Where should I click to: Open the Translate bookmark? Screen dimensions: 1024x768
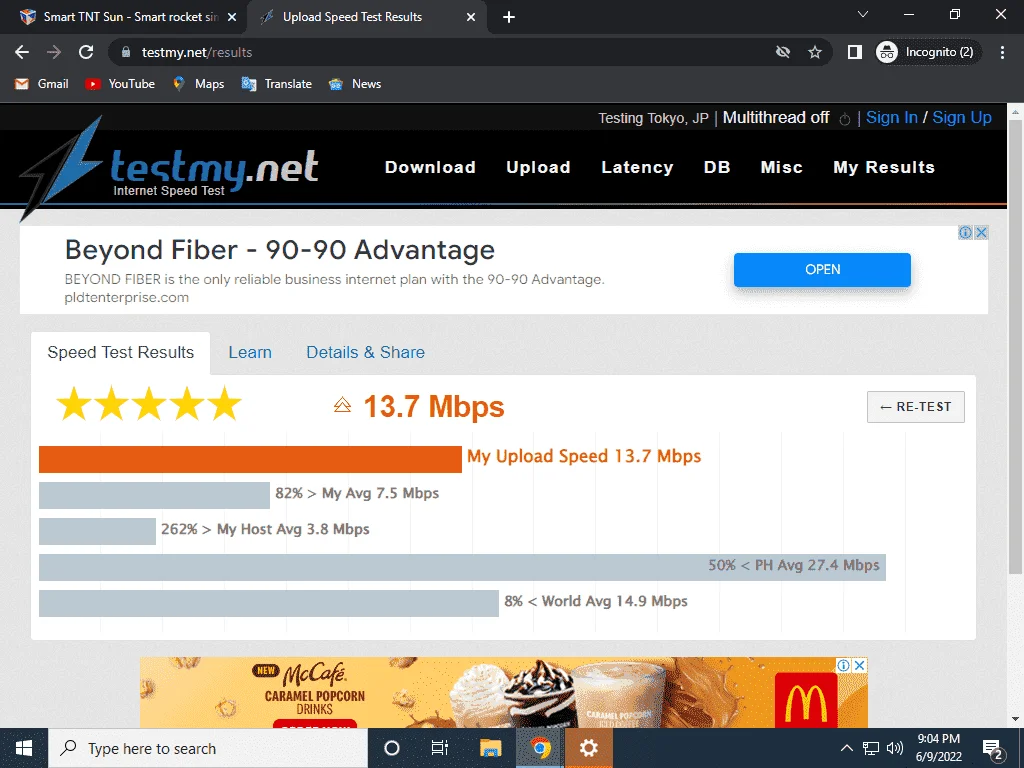pos(276,84)
